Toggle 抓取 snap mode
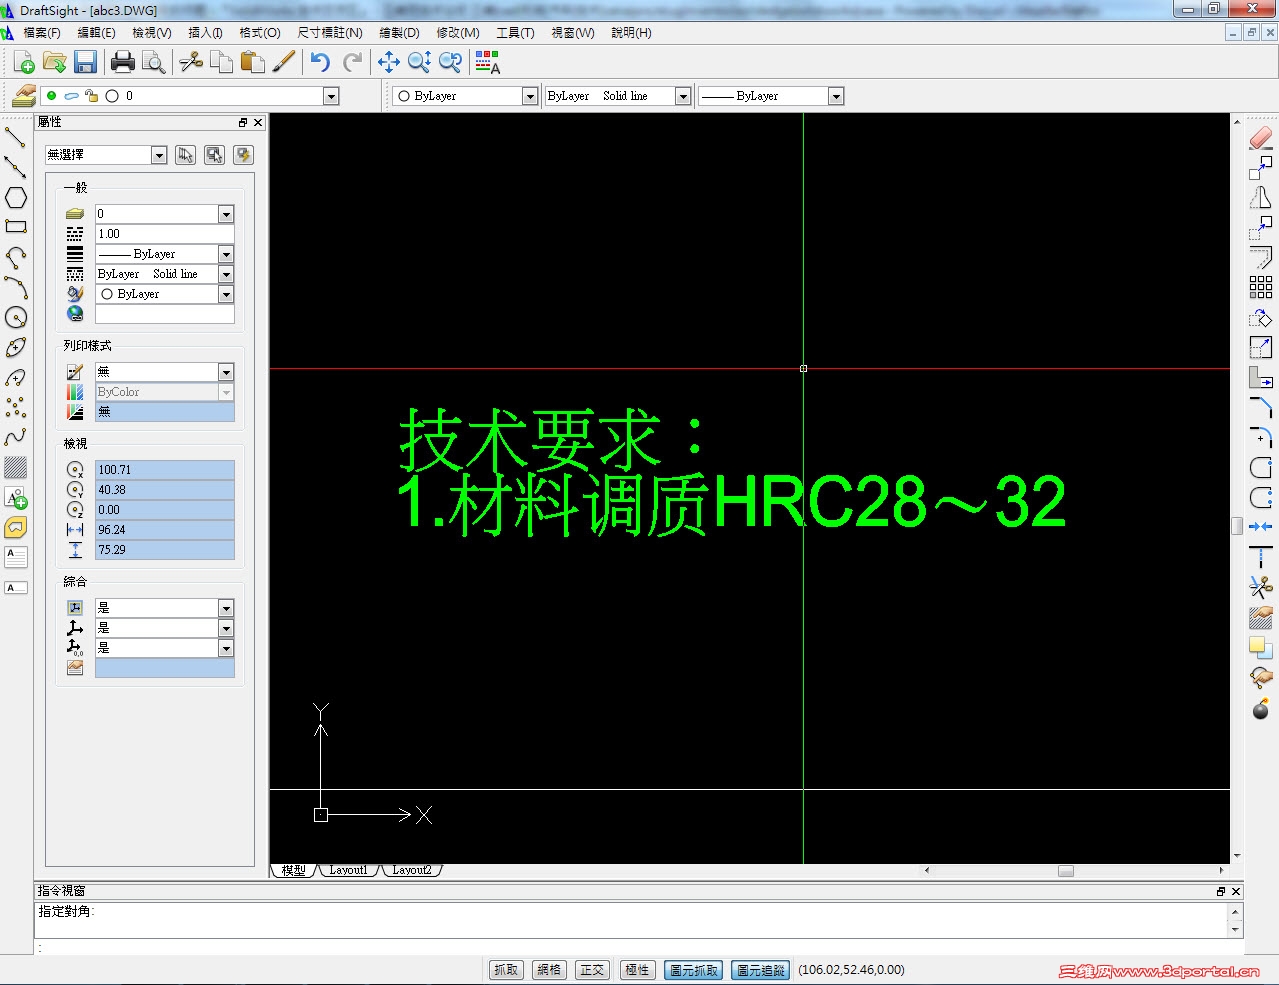The image size is (1279, 985). (x=506, y=970)
